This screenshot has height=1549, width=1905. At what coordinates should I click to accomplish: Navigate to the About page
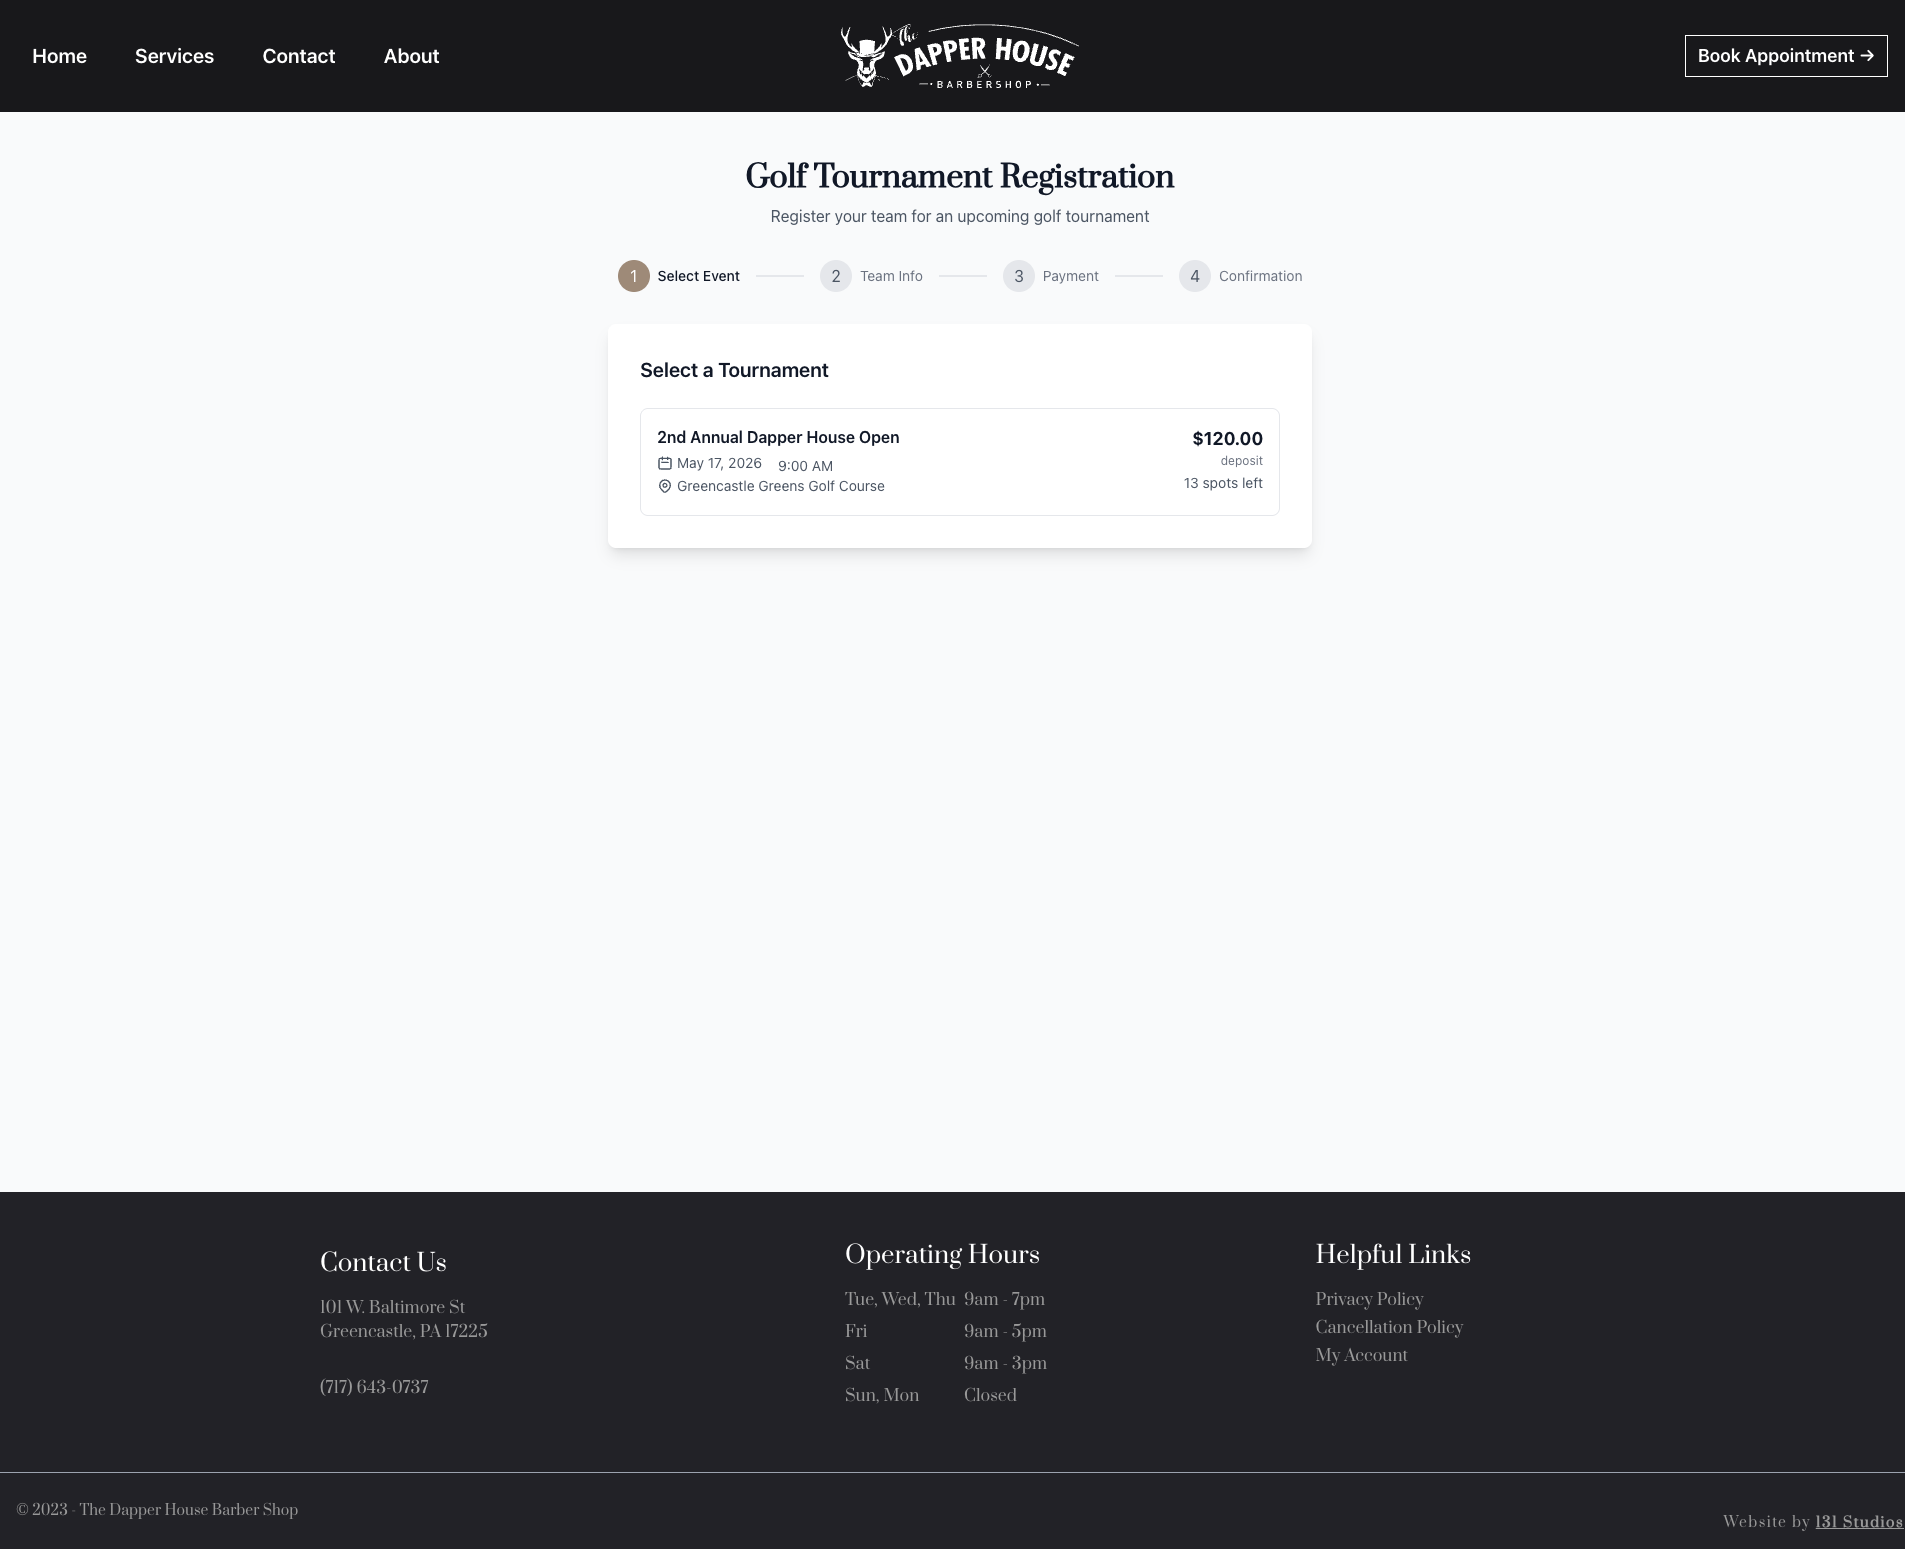click(411, 56)
